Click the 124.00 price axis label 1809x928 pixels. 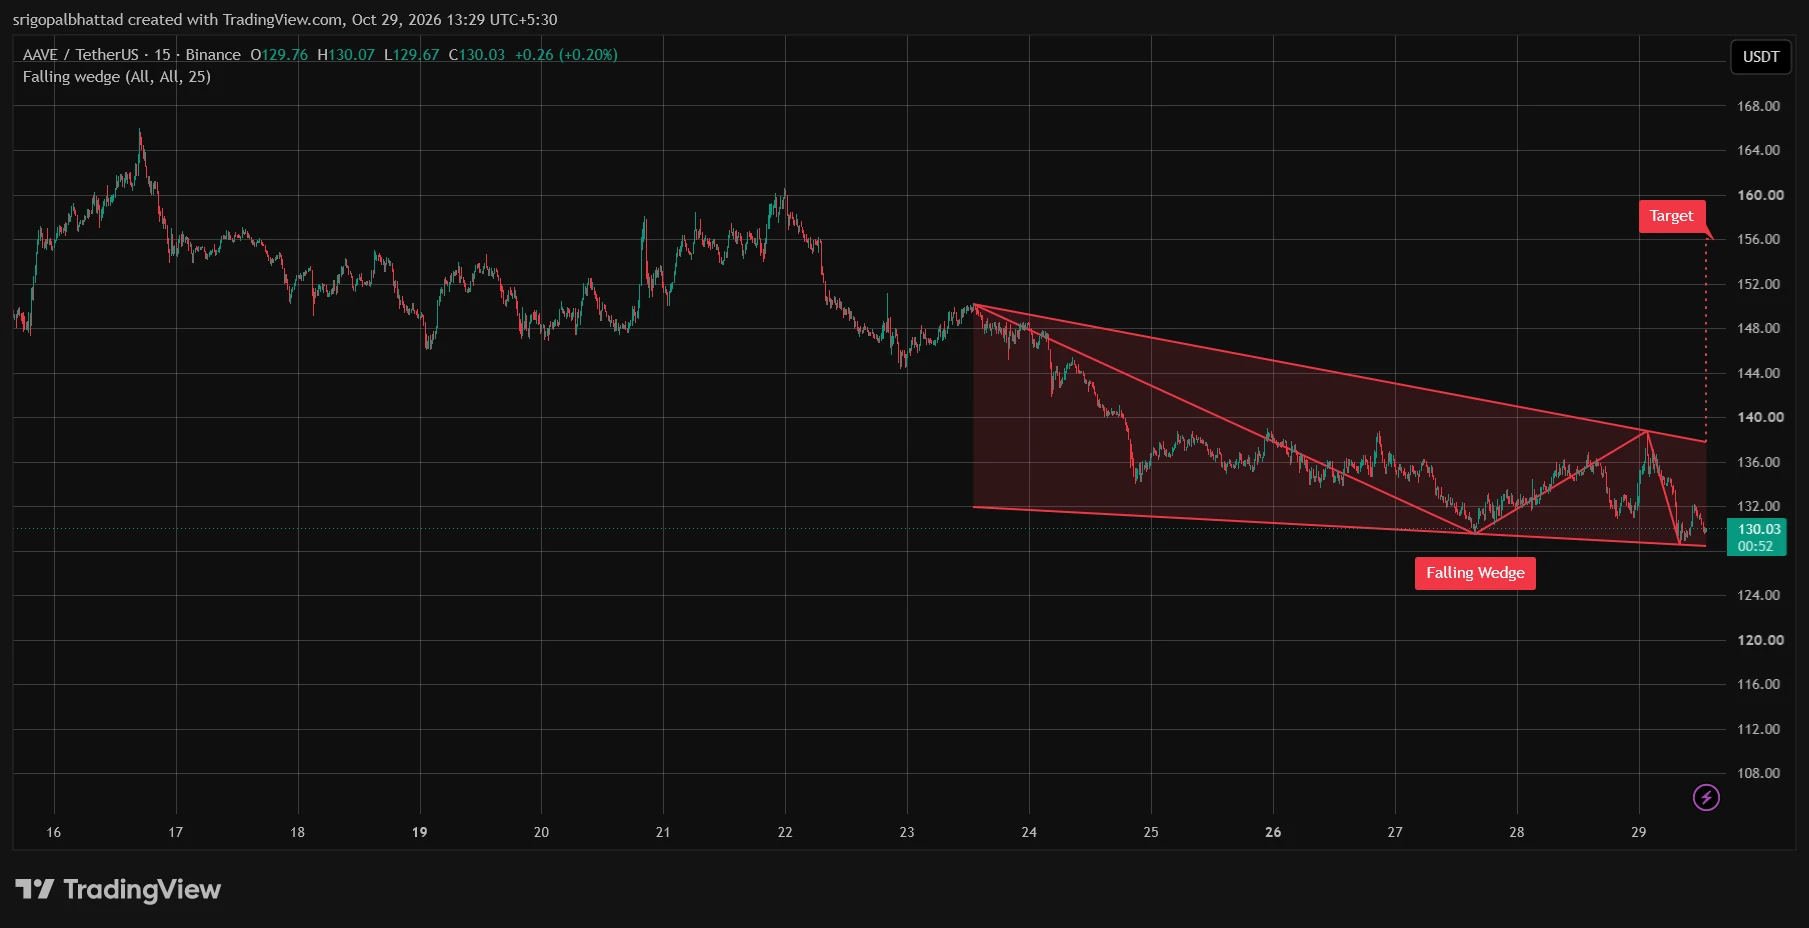pyautogui.click(x=1758, y=595)
